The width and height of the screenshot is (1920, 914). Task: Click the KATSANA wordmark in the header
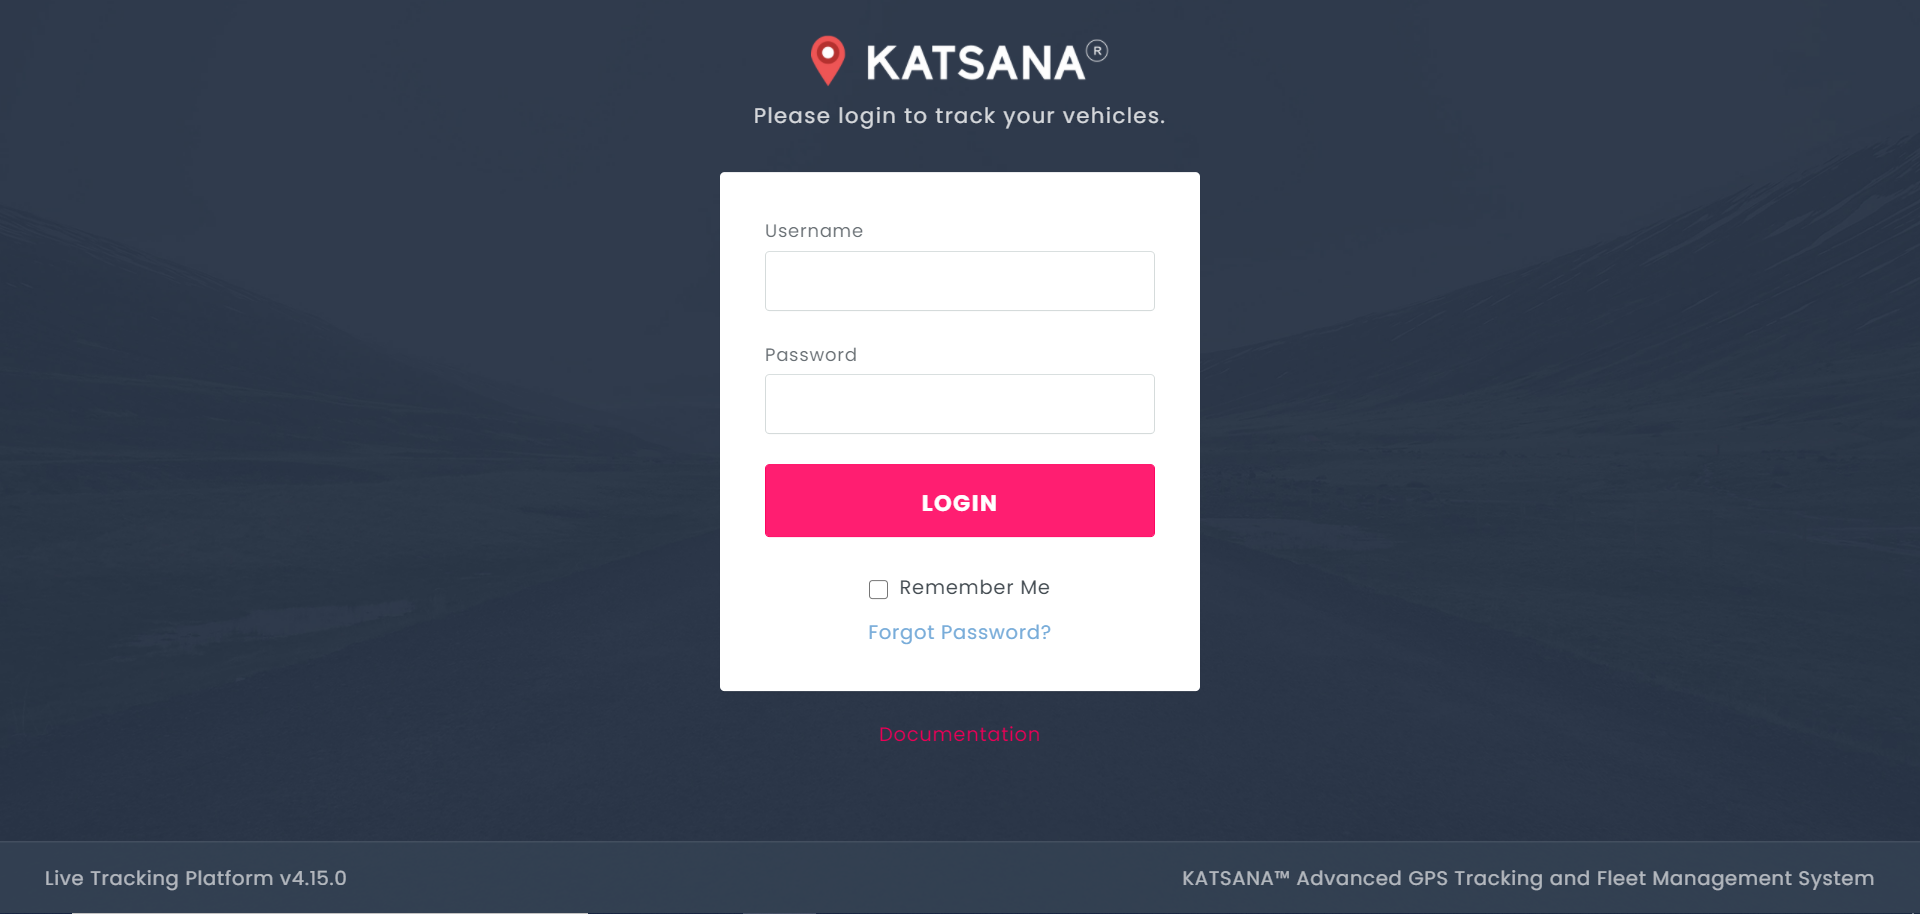tap(975, 63)
